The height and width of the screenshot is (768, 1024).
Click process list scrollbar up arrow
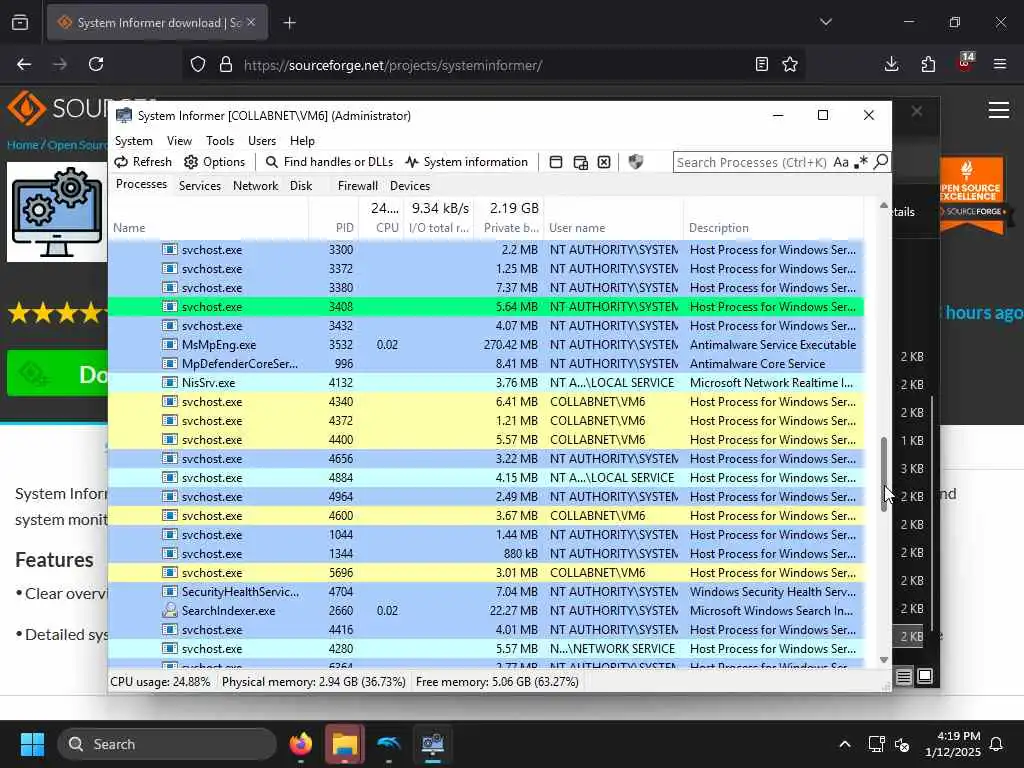coord(884,205)
